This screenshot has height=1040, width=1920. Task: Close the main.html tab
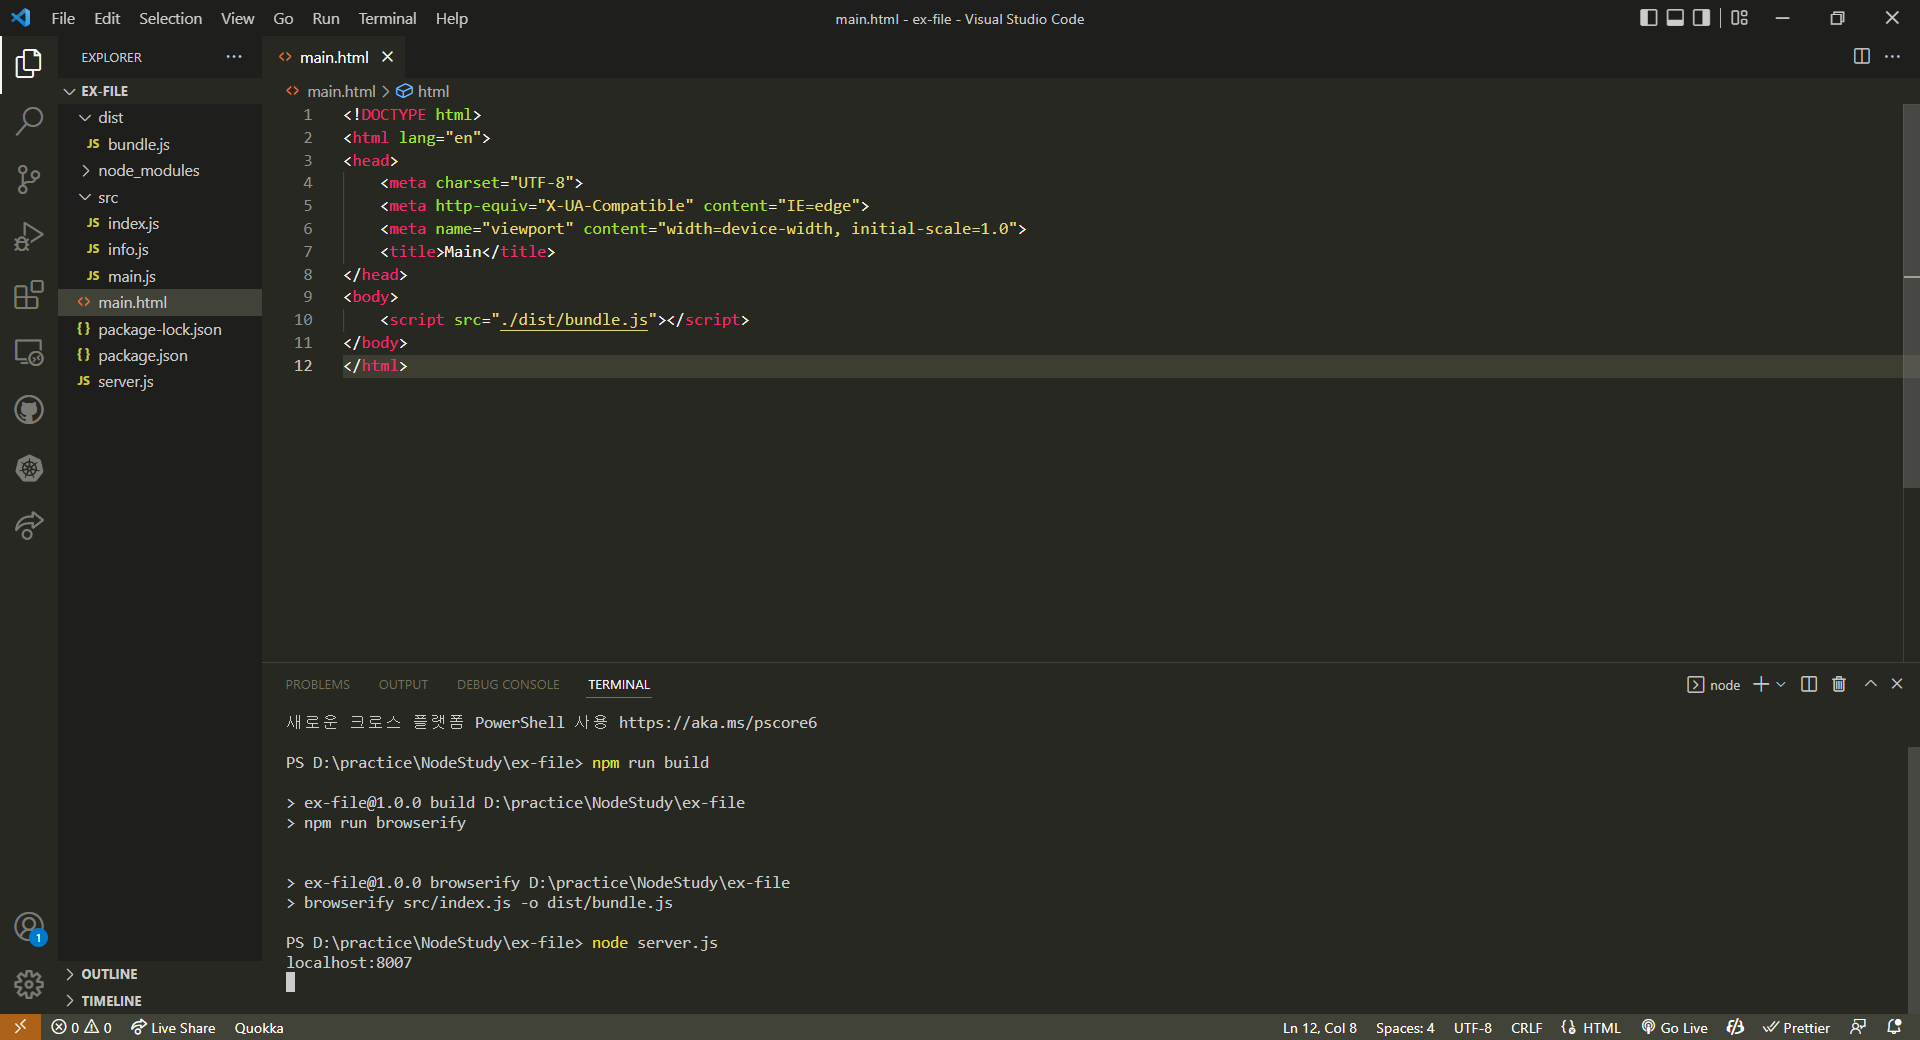click(x=388, y=57)
